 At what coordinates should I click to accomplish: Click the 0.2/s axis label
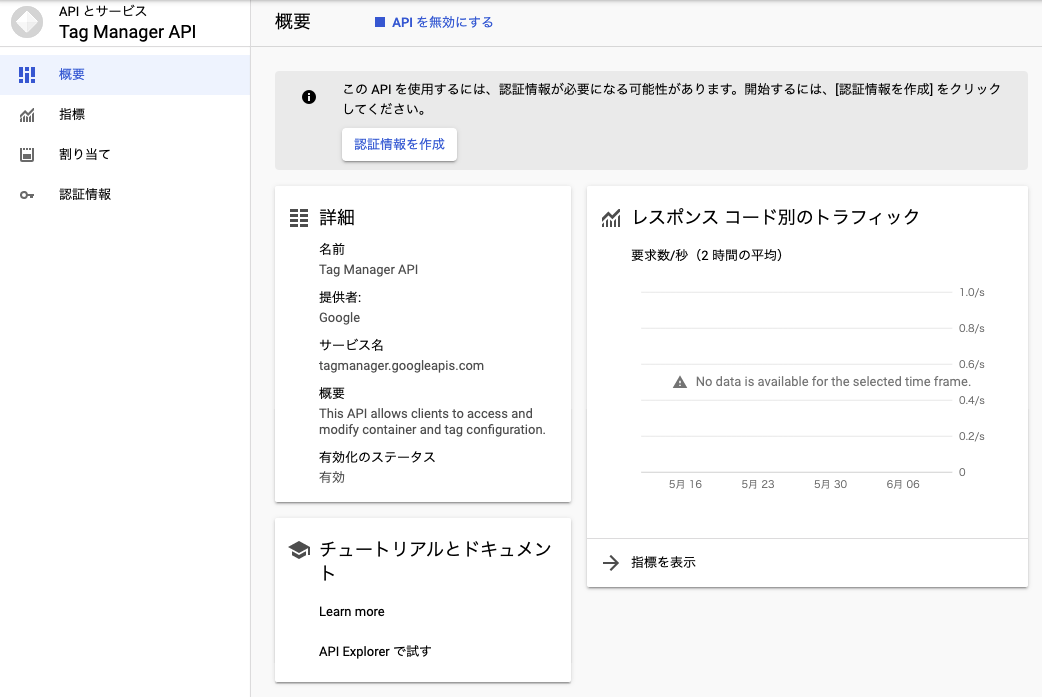[x=972, y=436]
